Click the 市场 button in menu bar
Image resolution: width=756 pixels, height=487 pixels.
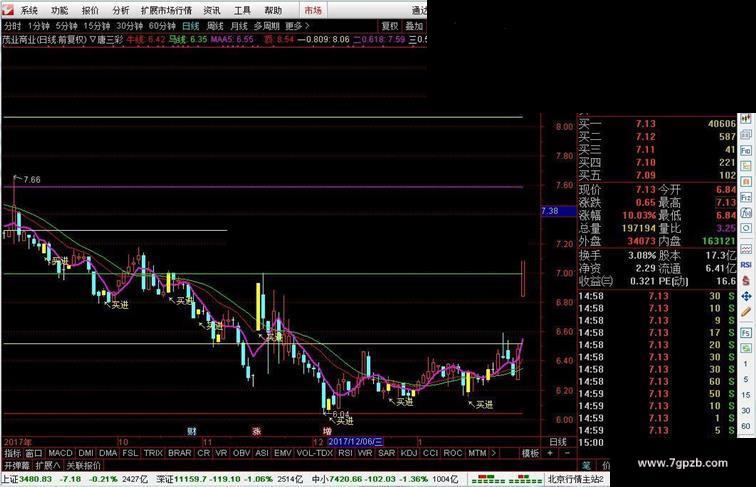313,10
